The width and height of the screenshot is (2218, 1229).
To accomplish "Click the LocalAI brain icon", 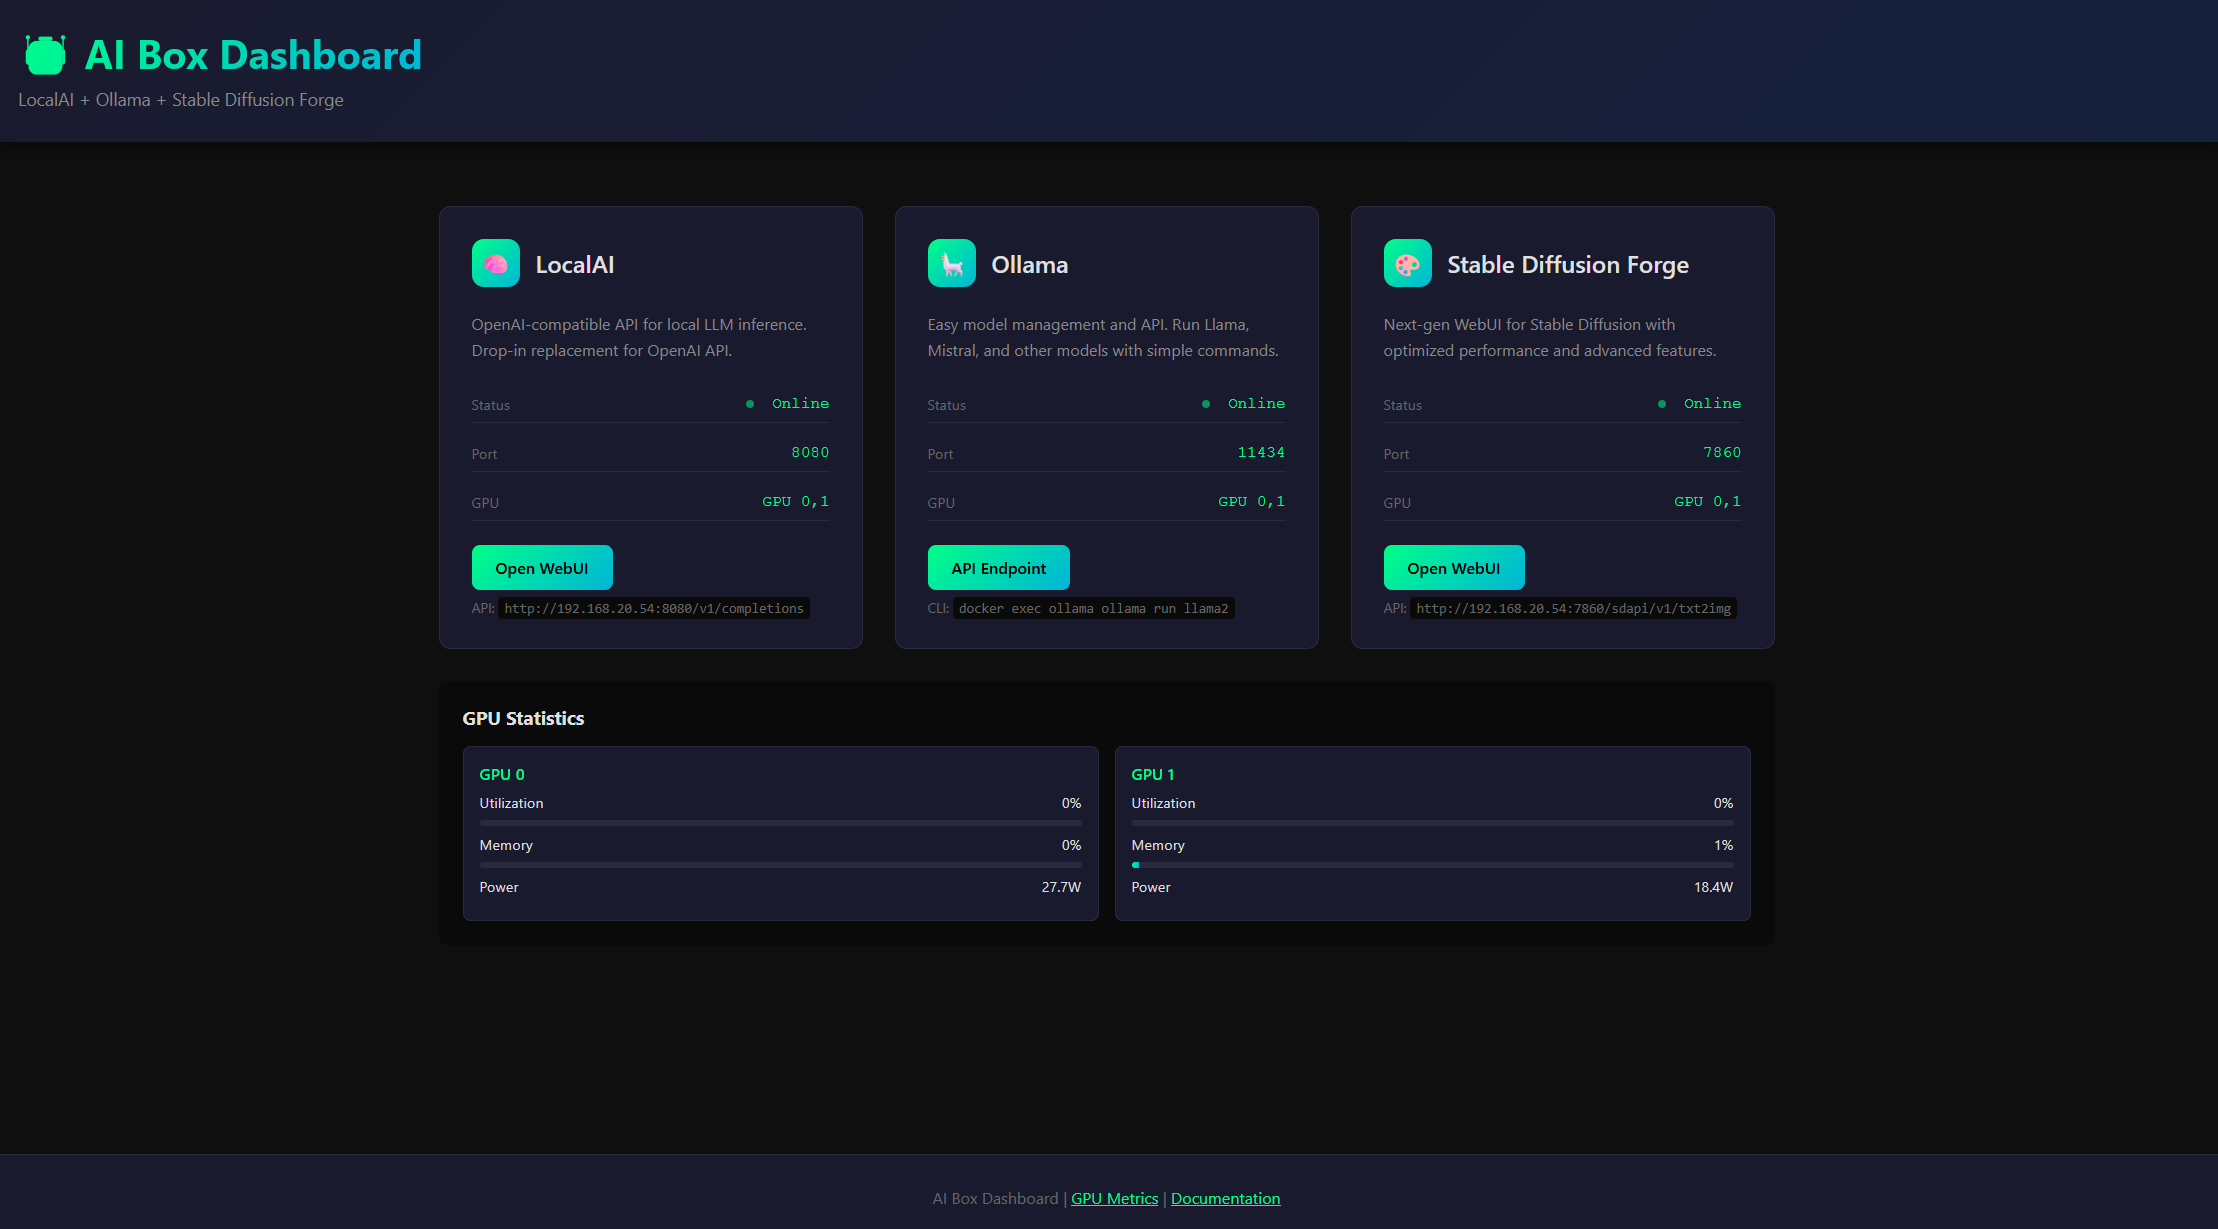I will [x=495, y=263].
